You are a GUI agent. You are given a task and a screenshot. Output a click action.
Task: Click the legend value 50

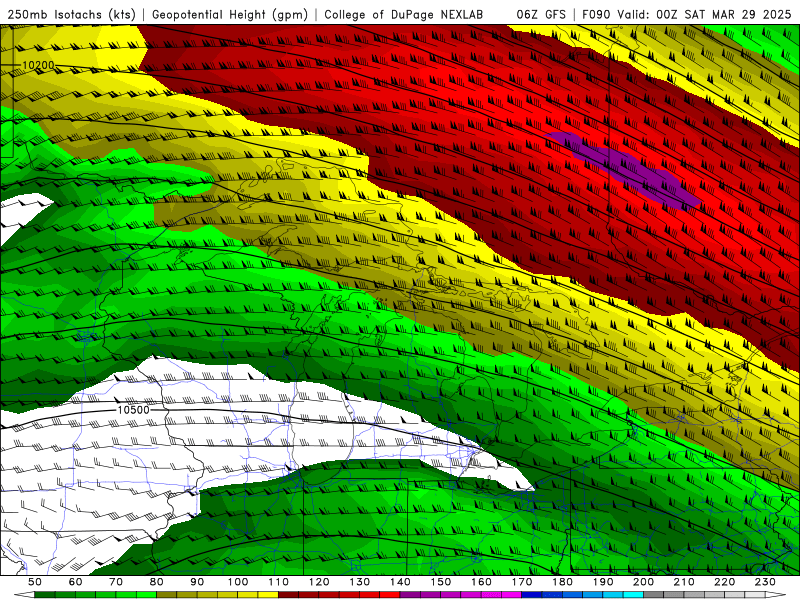[x=35, y=582]
